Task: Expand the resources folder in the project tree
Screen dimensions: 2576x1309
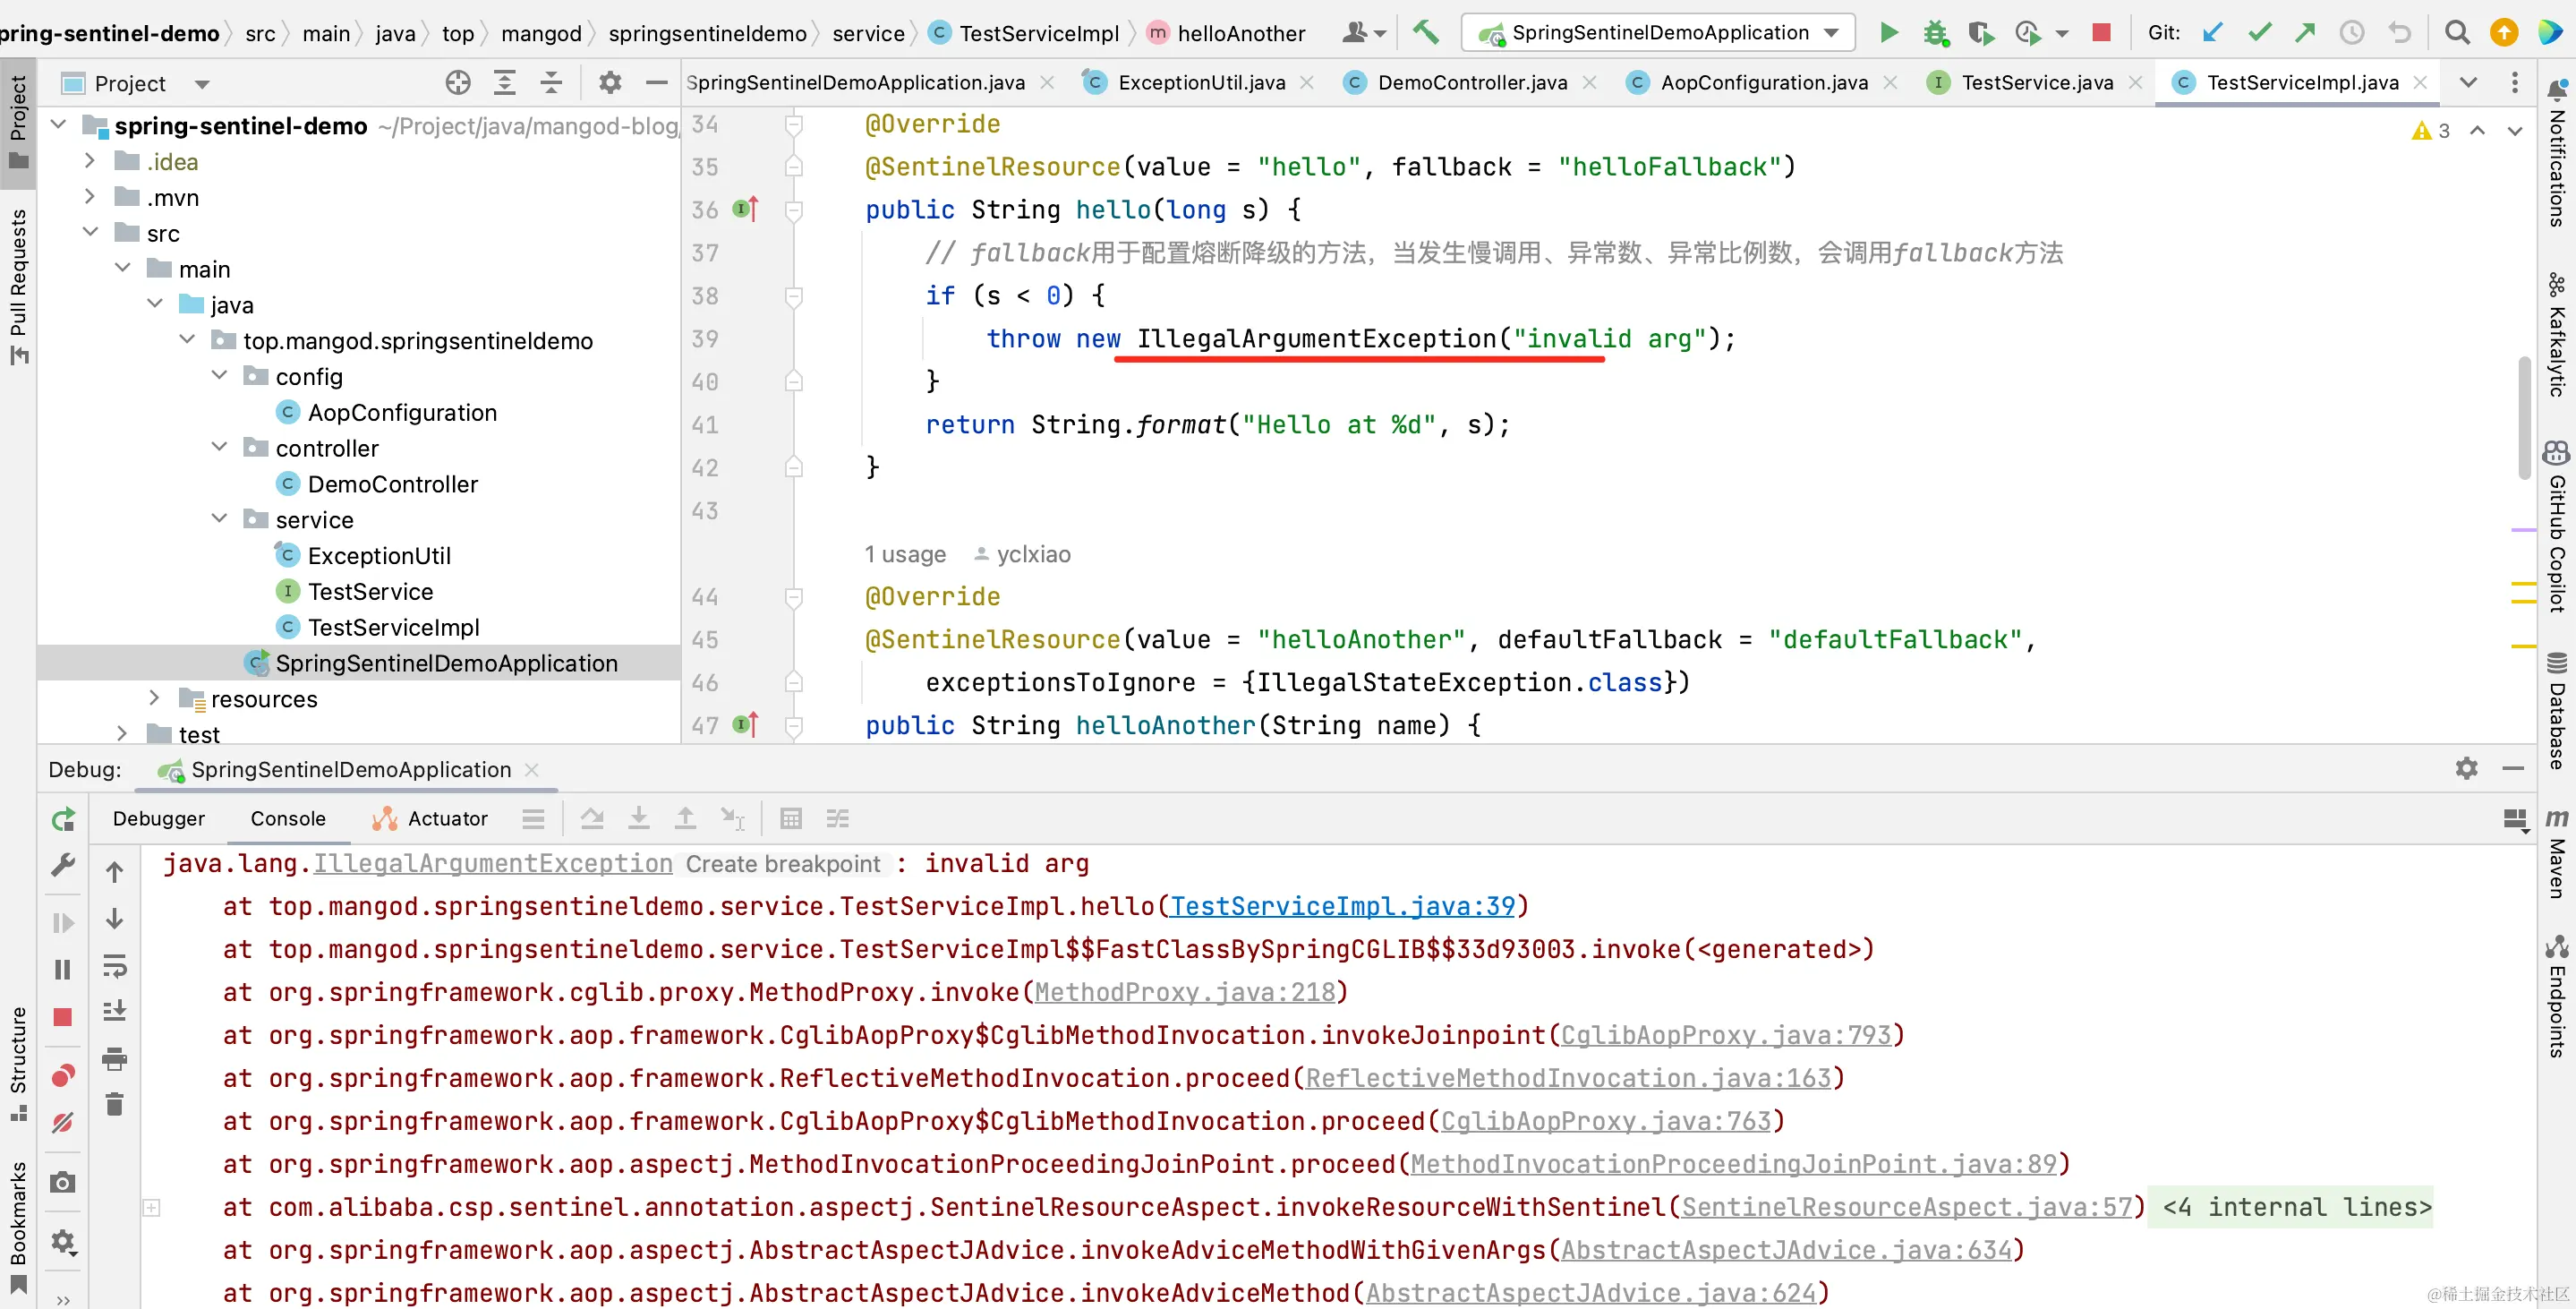Action: [x=154, y=698]
